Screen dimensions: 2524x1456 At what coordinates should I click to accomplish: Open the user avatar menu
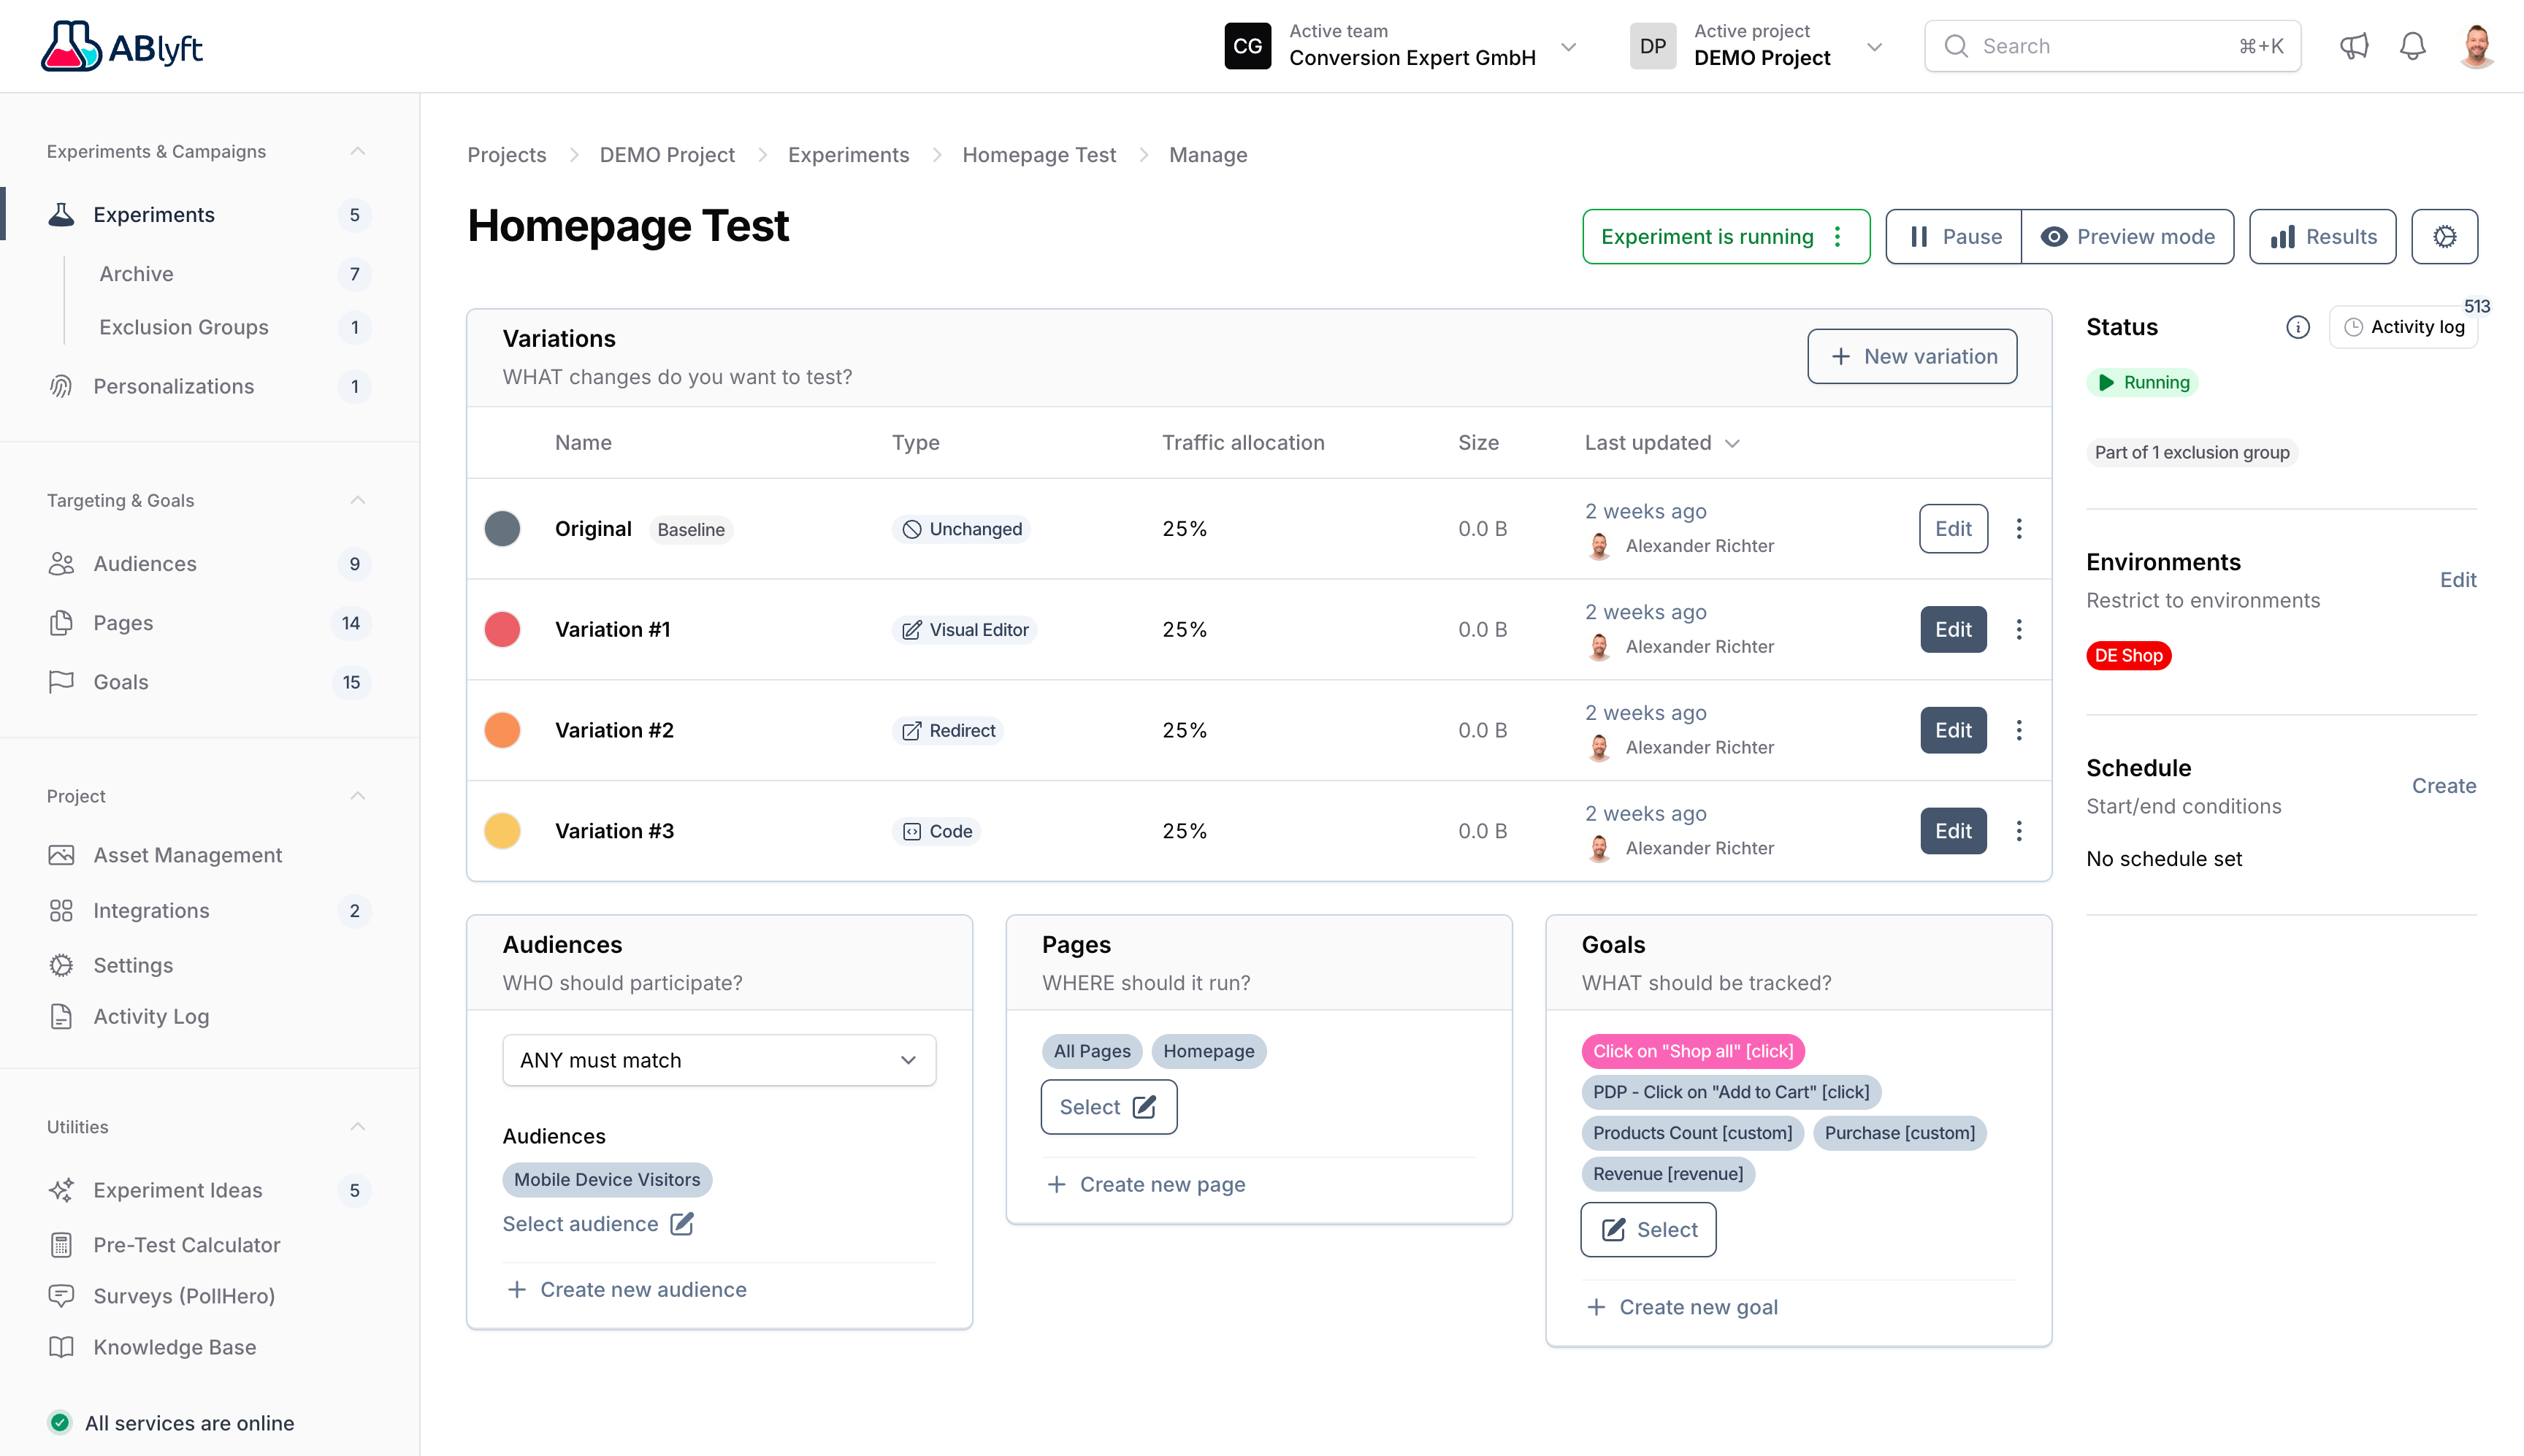(x=2477, y=46)
